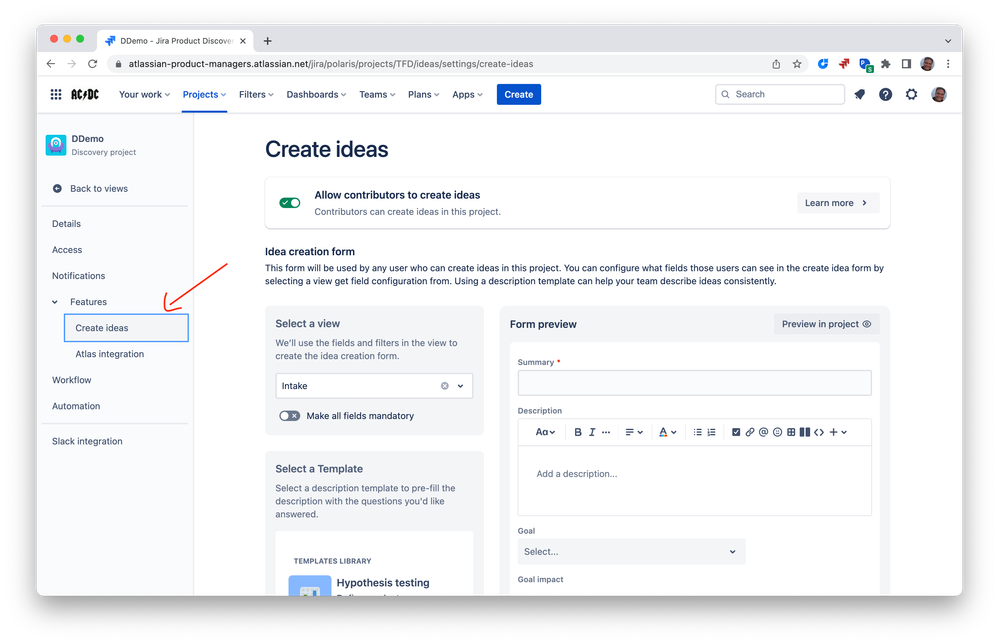Open Workflow settings page
This screenshot has height=644, width=999.
tap(71, 380)
